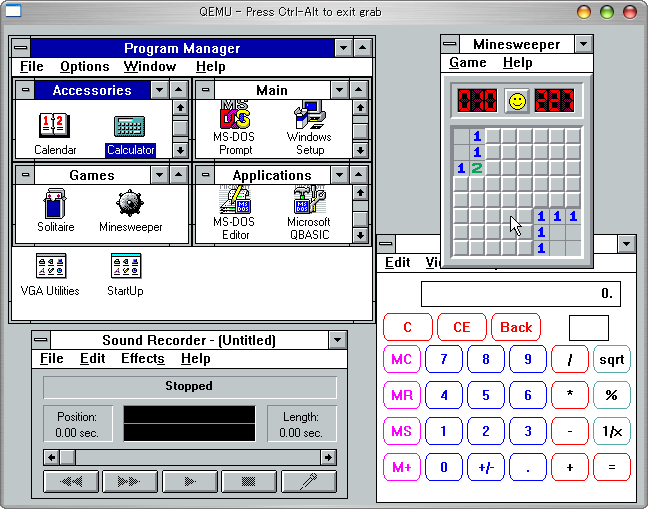Viewport: 648px width, 509px height.
Task: Select the Calculator icon in Accessories
Action: (x=130, y=135)
